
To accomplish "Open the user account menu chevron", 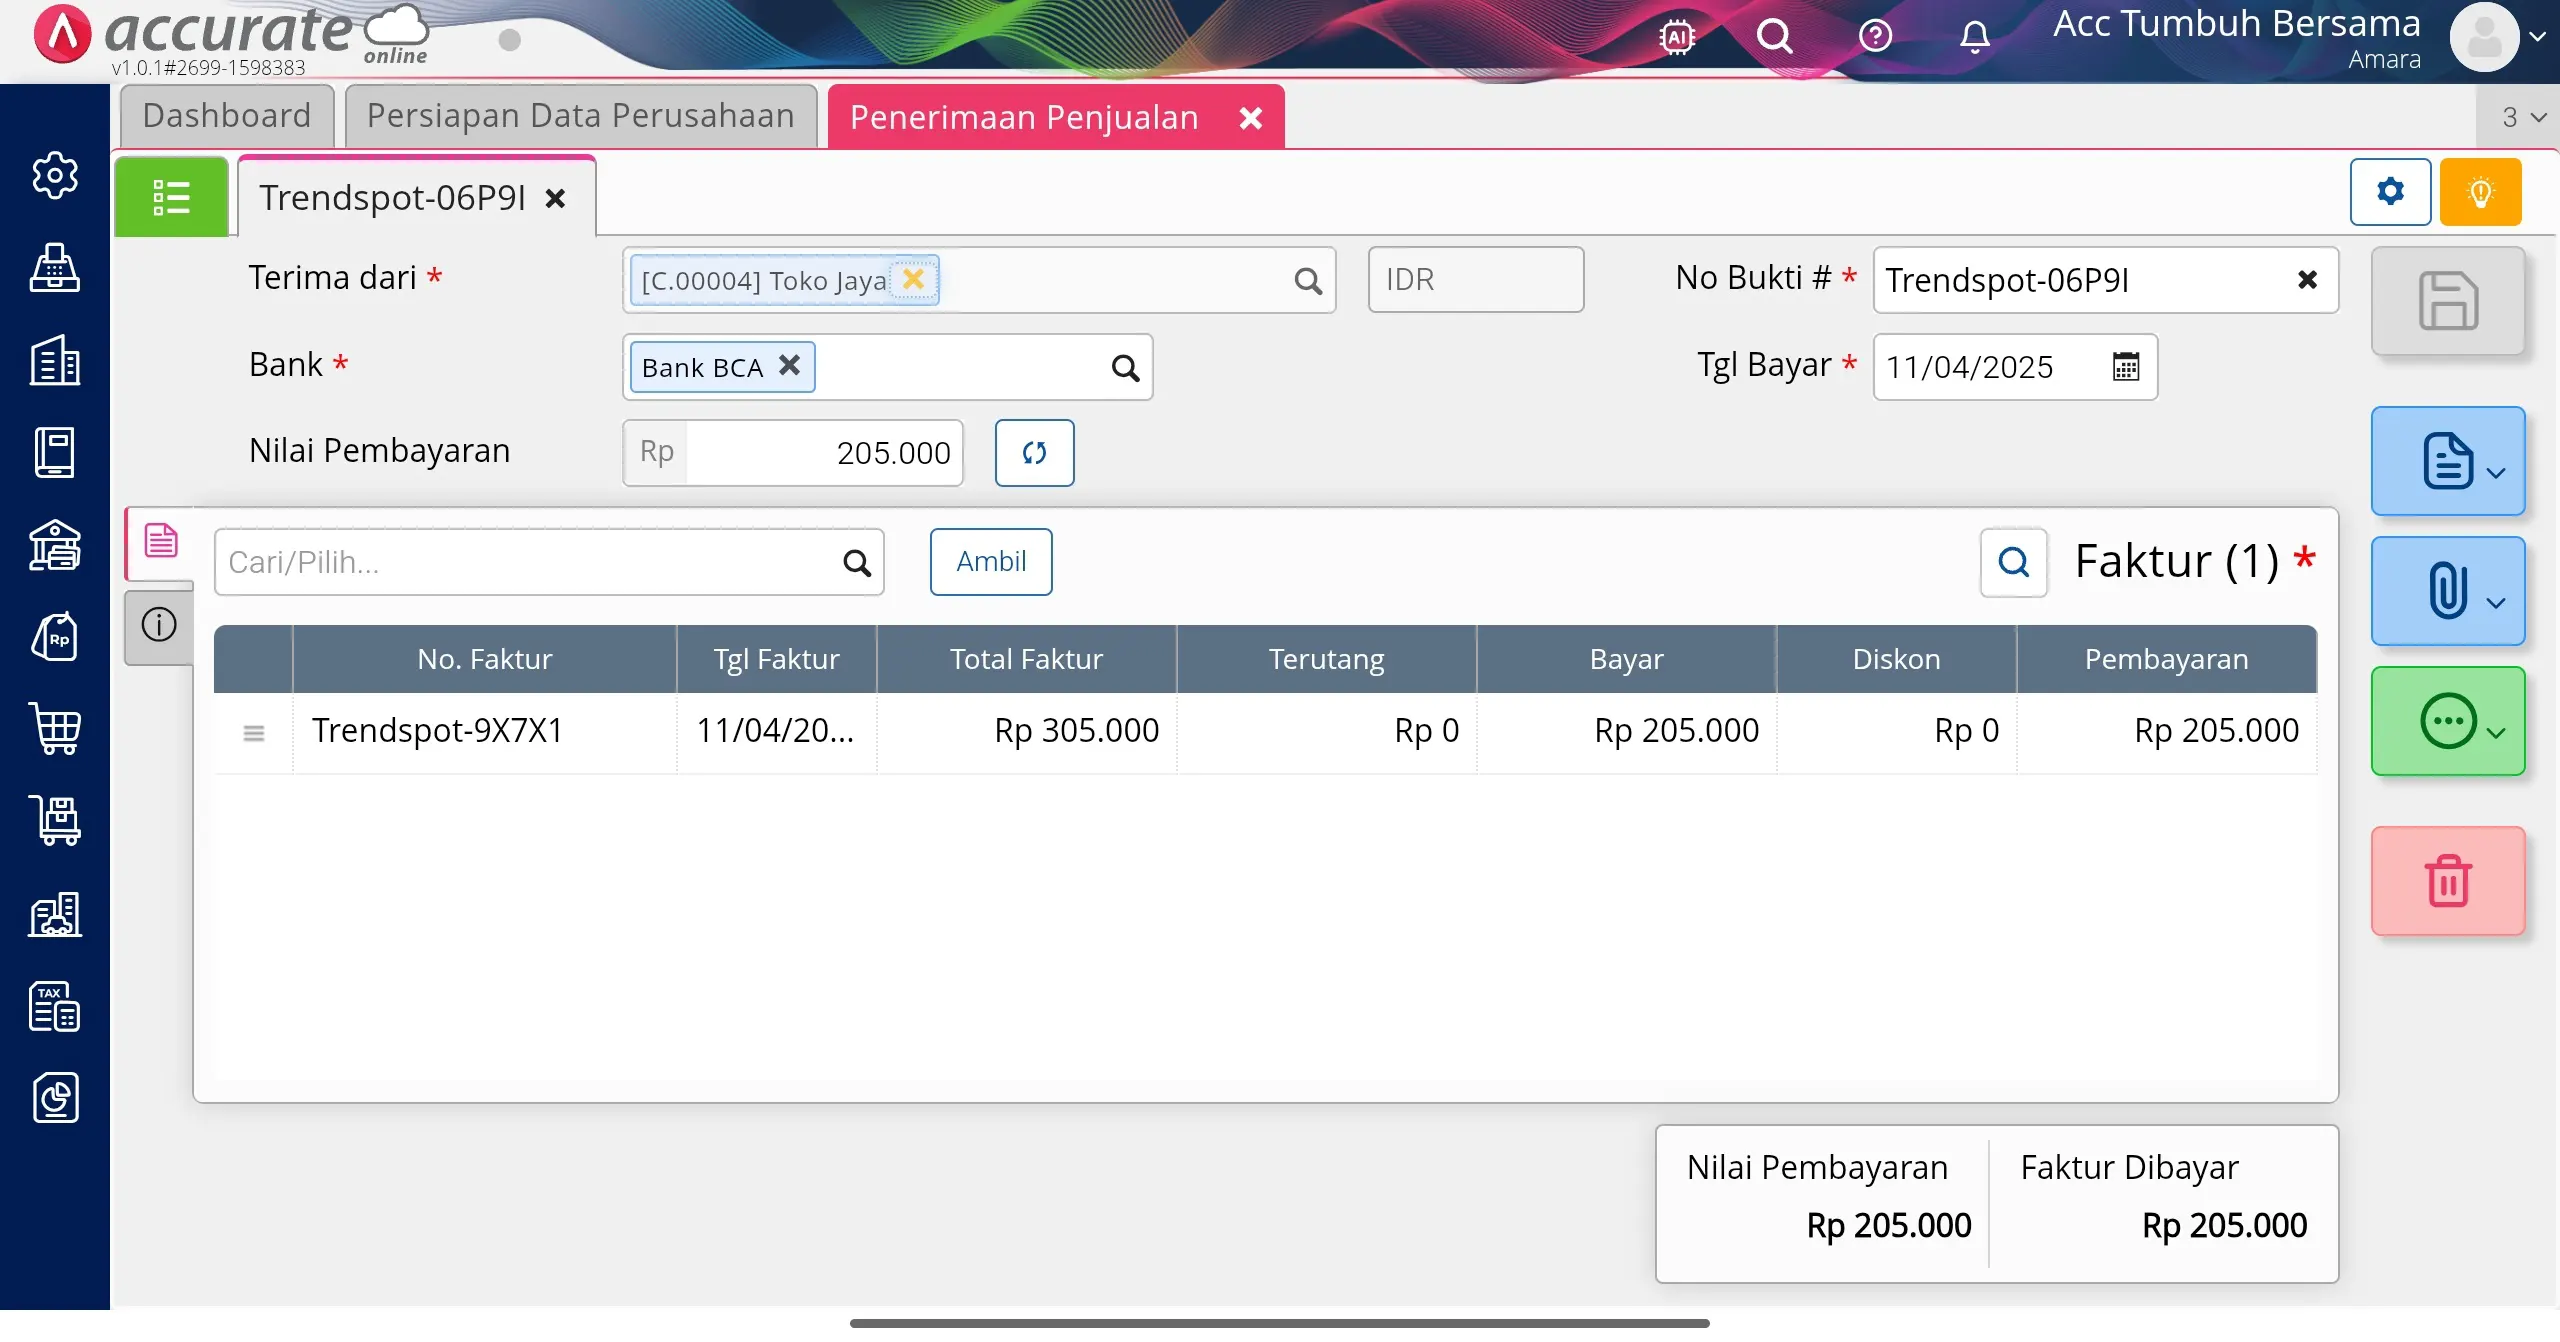I will pos(2537,37).
